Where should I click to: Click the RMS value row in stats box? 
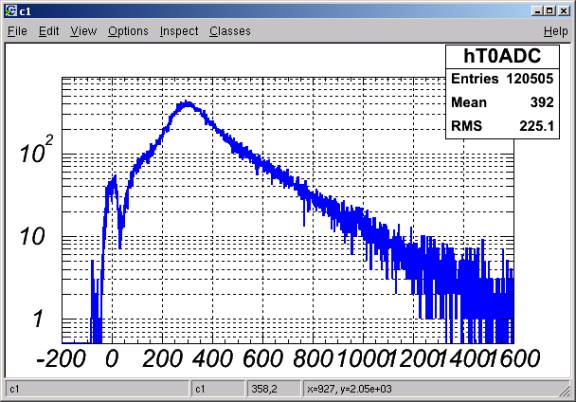(x=502, y=126)
